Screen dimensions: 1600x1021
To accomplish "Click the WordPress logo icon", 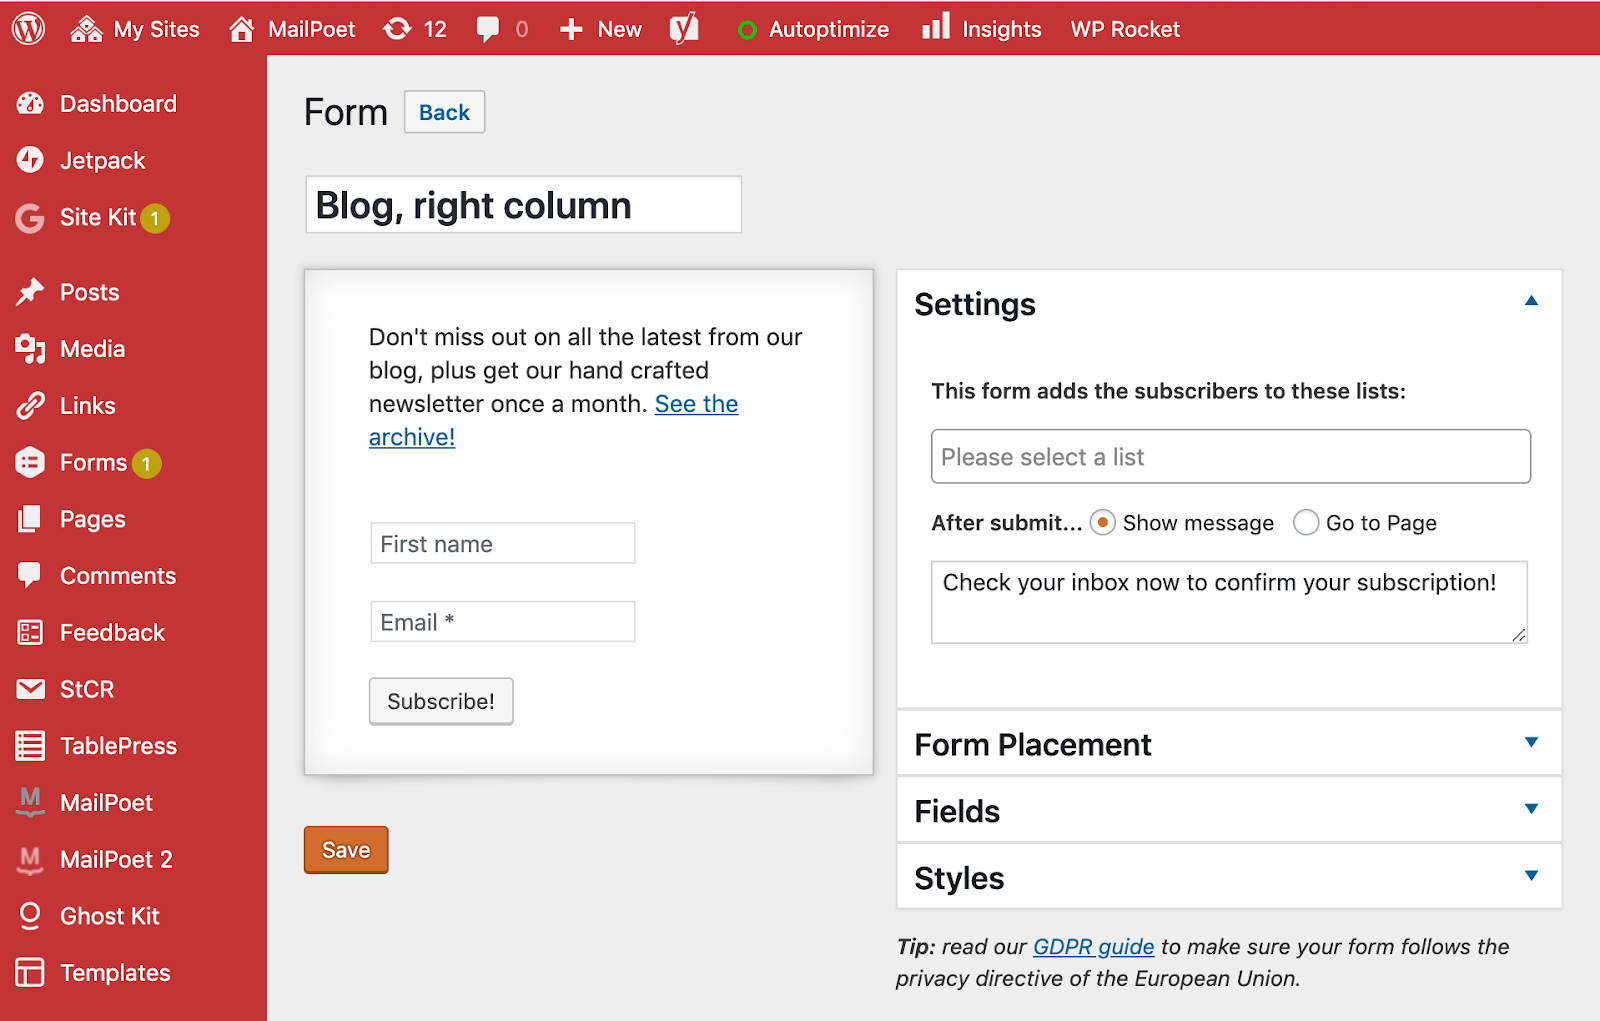I will 29,29.
